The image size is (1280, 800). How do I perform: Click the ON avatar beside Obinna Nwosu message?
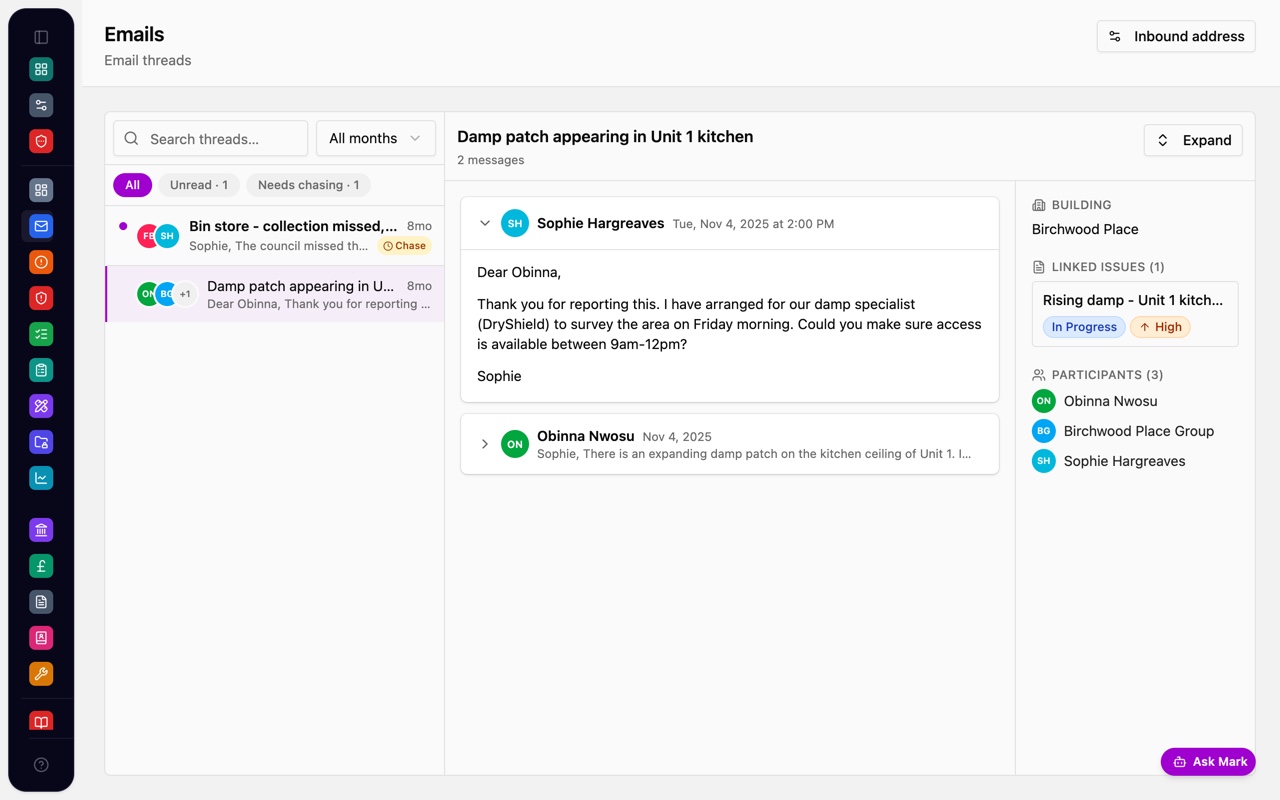[x=515, y=444]
